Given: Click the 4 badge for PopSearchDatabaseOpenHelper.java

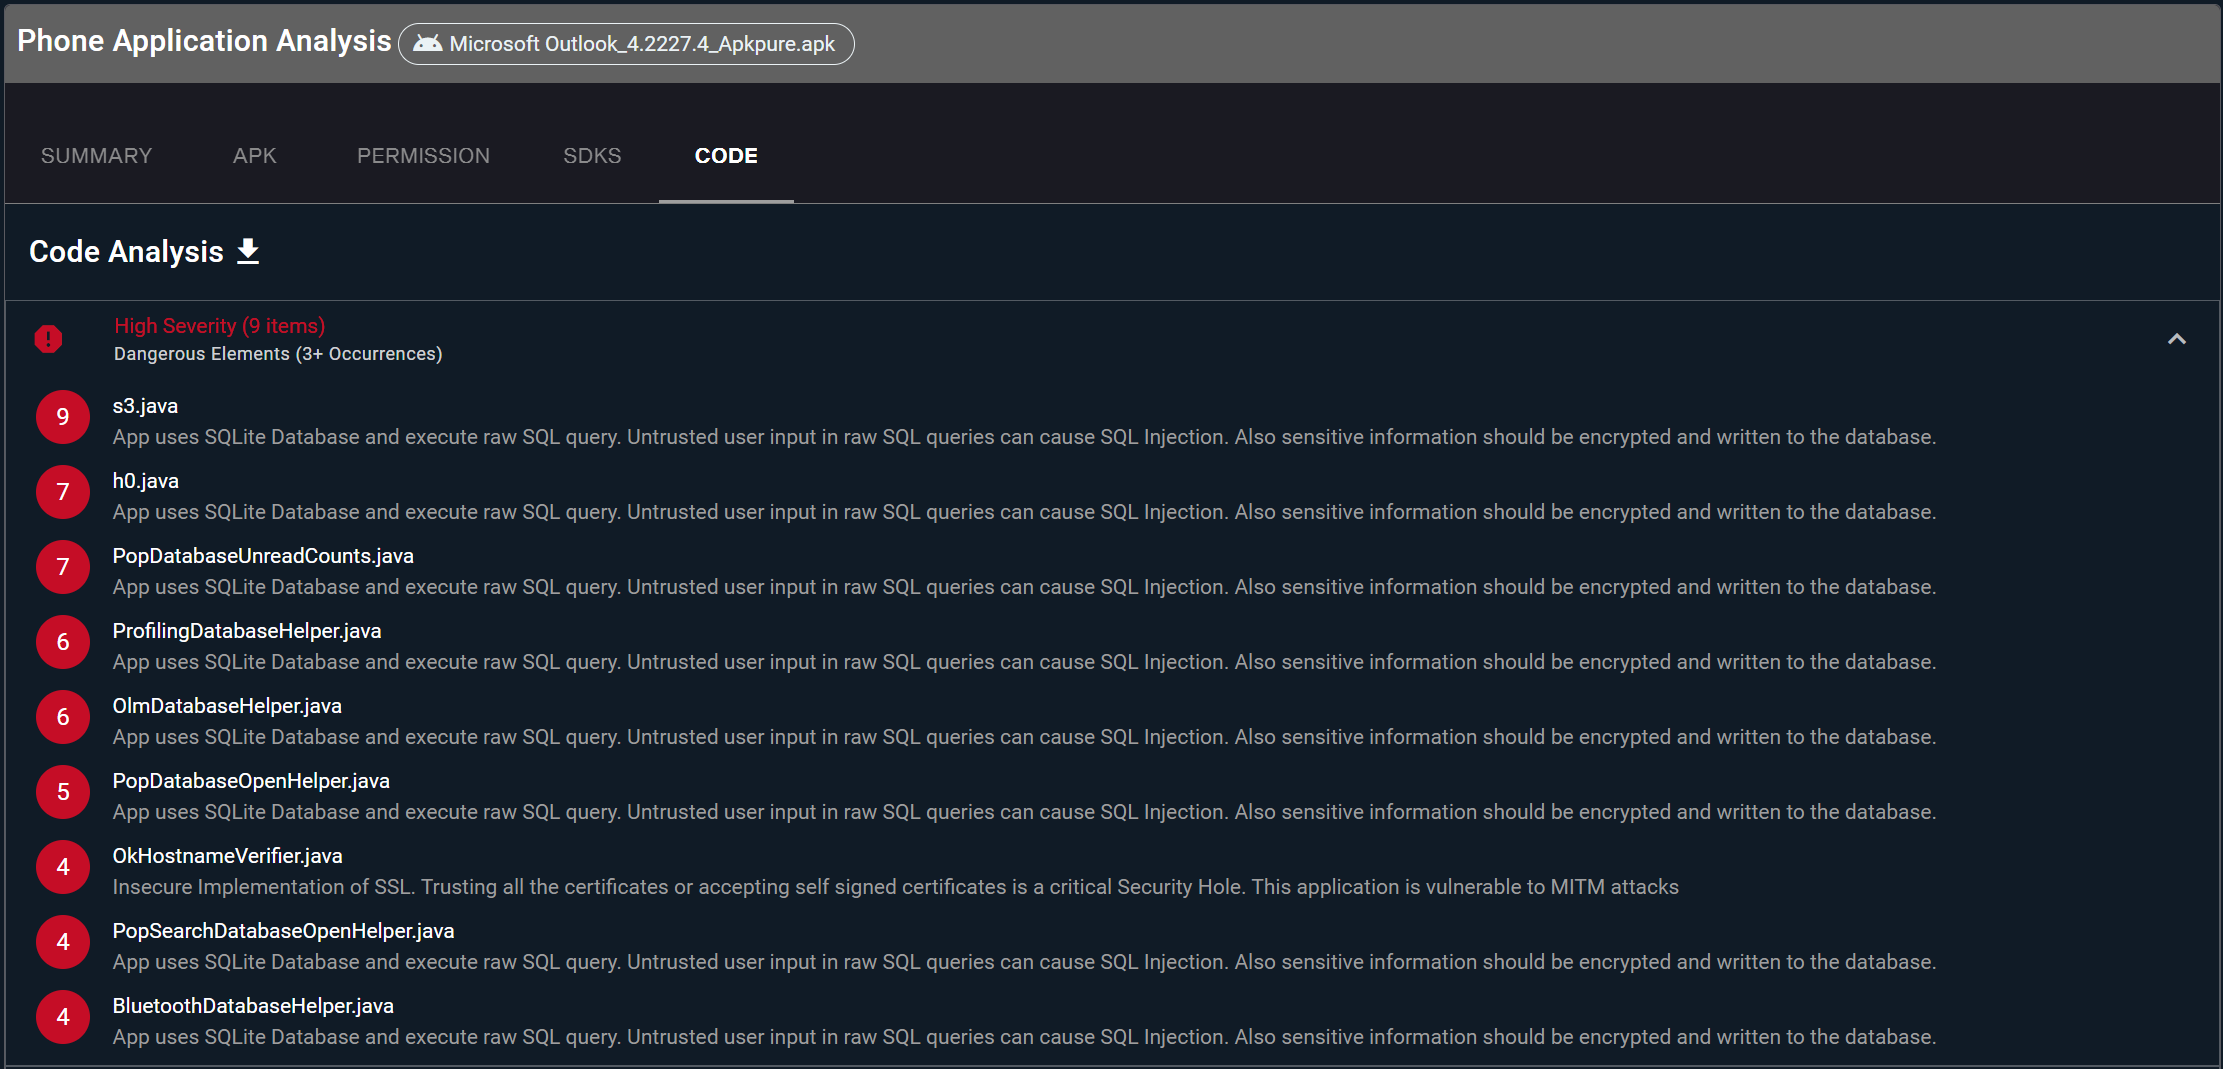Looking at the screenshot, I should pyautogui.click(x=63, y=942).
